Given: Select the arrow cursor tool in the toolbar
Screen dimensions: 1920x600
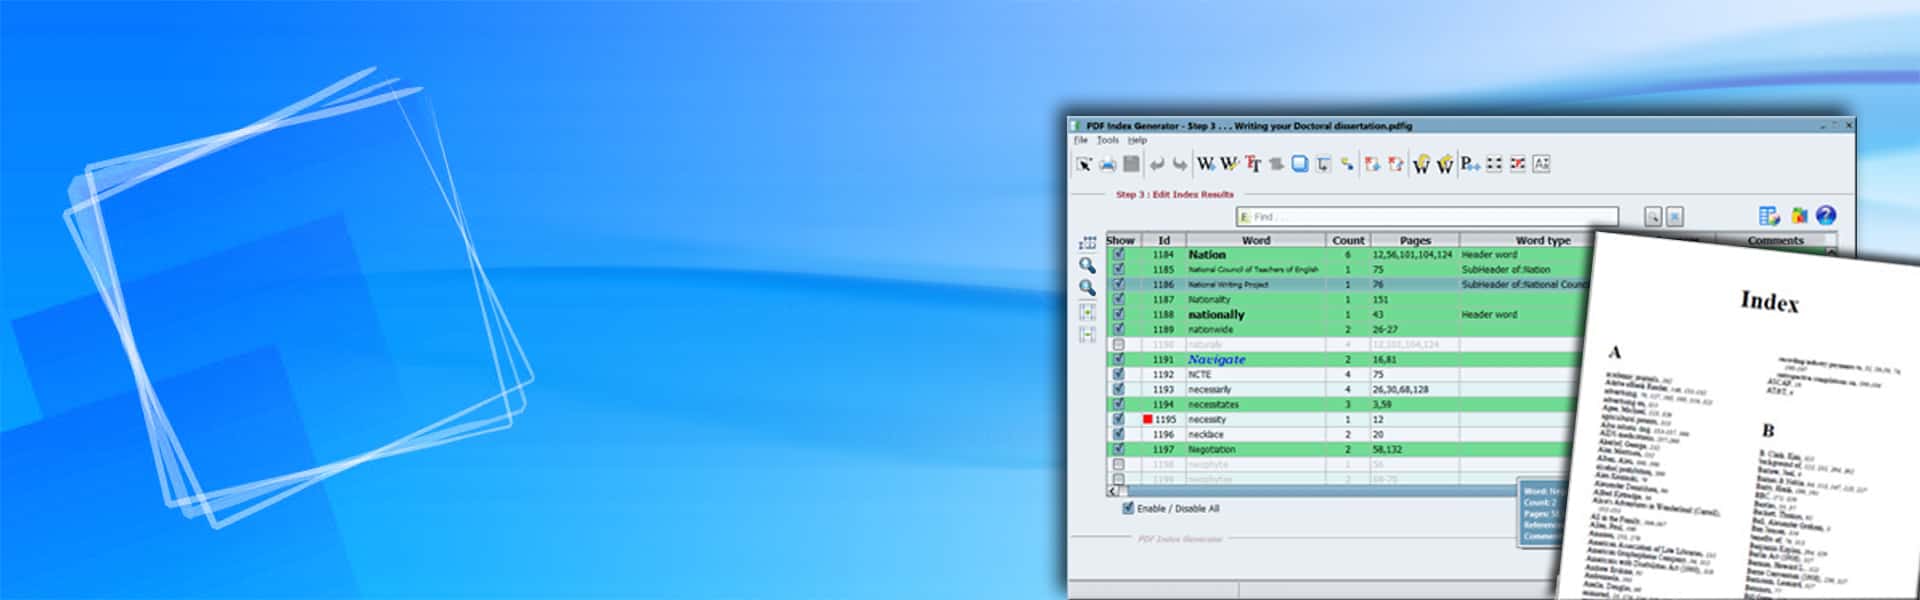Looking at the screenshot, I should tap(1084, 164).
